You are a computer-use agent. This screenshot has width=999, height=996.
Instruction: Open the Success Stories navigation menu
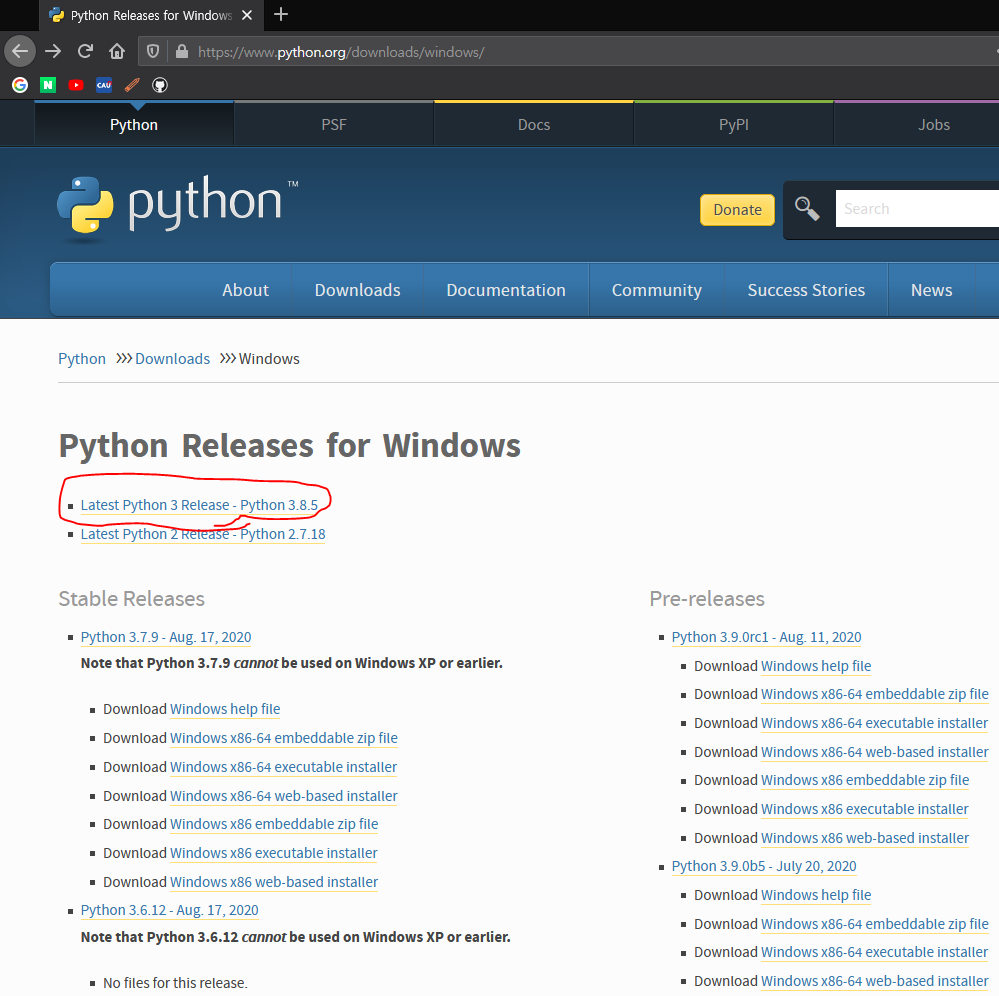tap(806, 290)
